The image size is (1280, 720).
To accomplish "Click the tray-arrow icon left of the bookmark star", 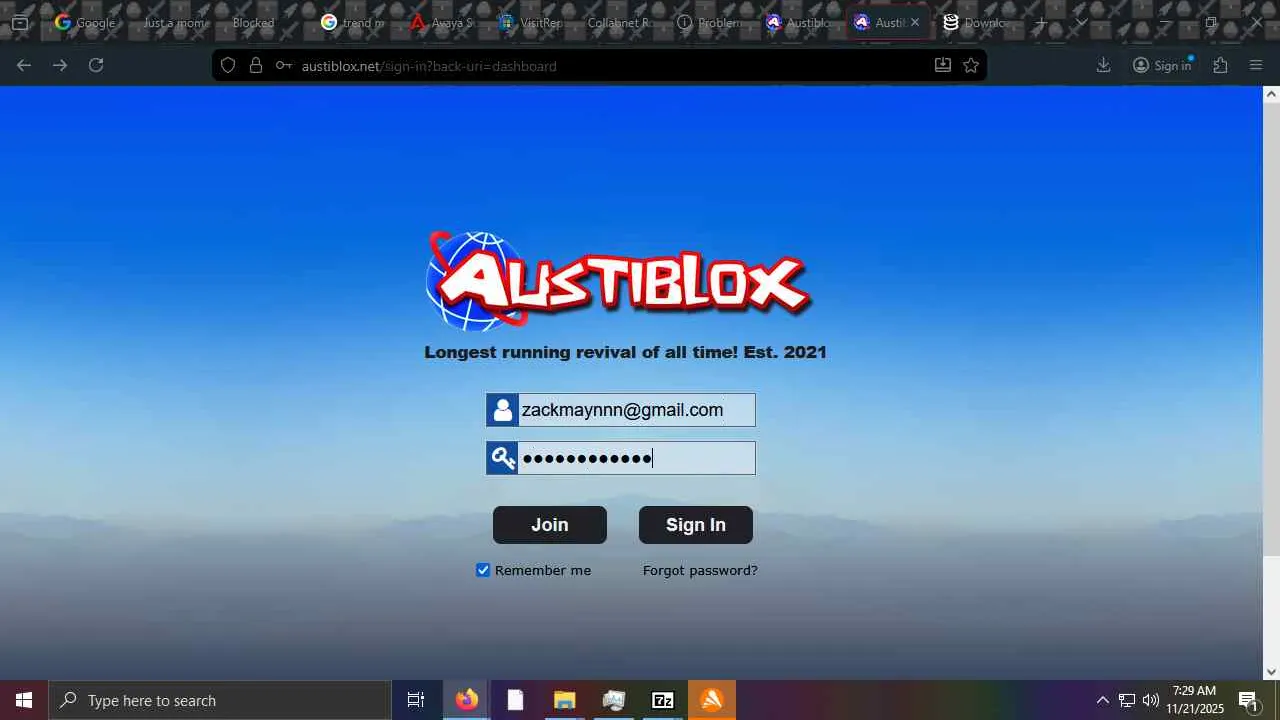I will click(x=942, y=65).
